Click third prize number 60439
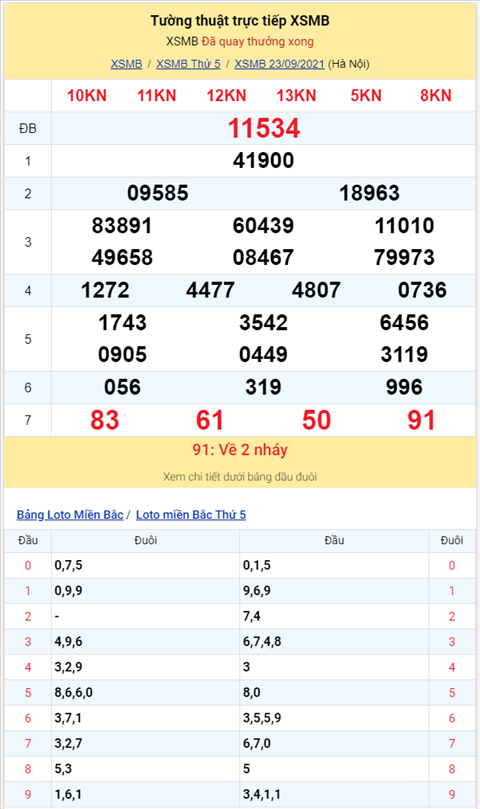Image resolution: width=480 pixels, height=809 pixels. point(263,225)
